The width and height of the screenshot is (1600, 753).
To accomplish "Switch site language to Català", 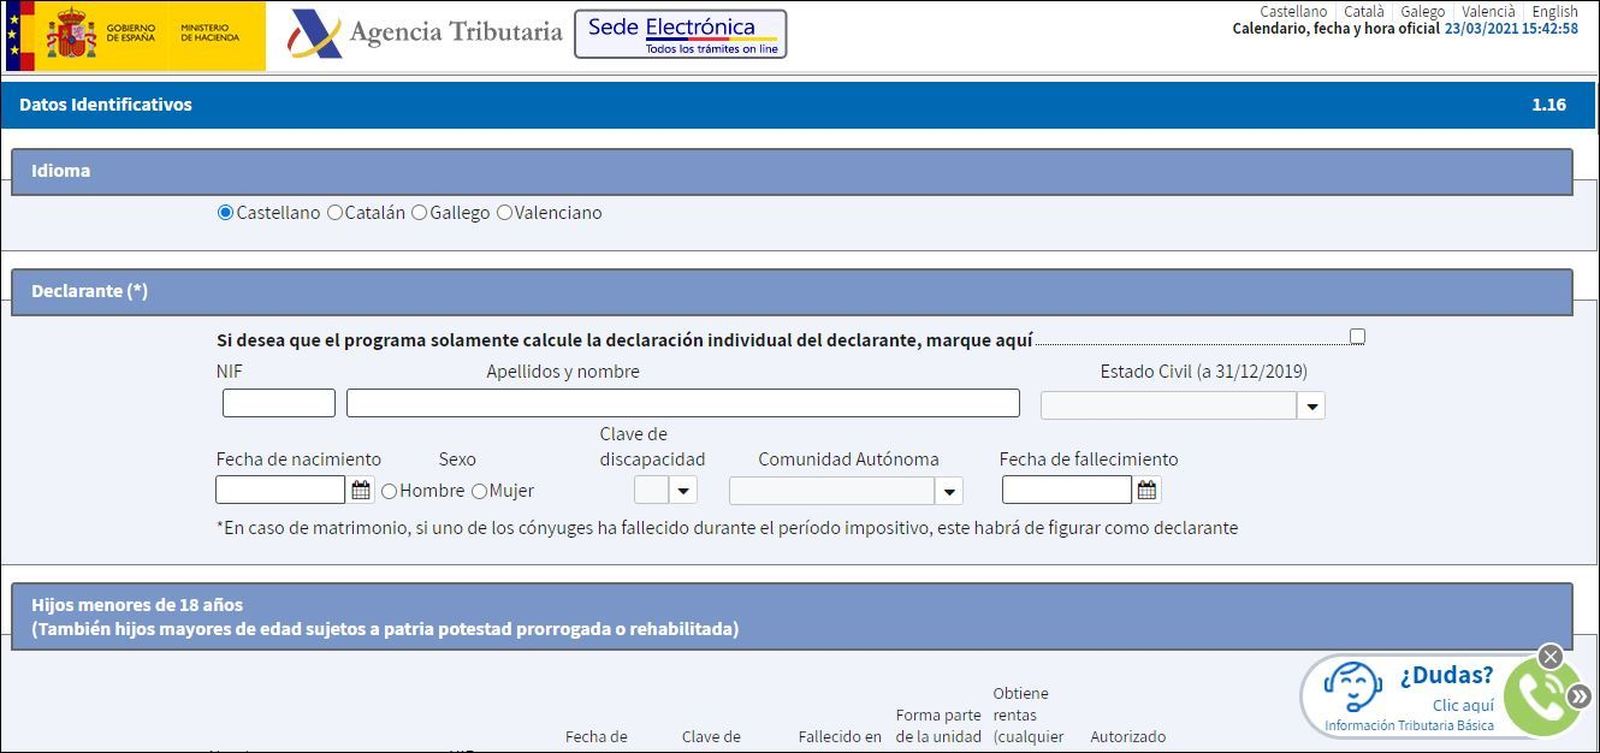I will [x=1364, y=11].
